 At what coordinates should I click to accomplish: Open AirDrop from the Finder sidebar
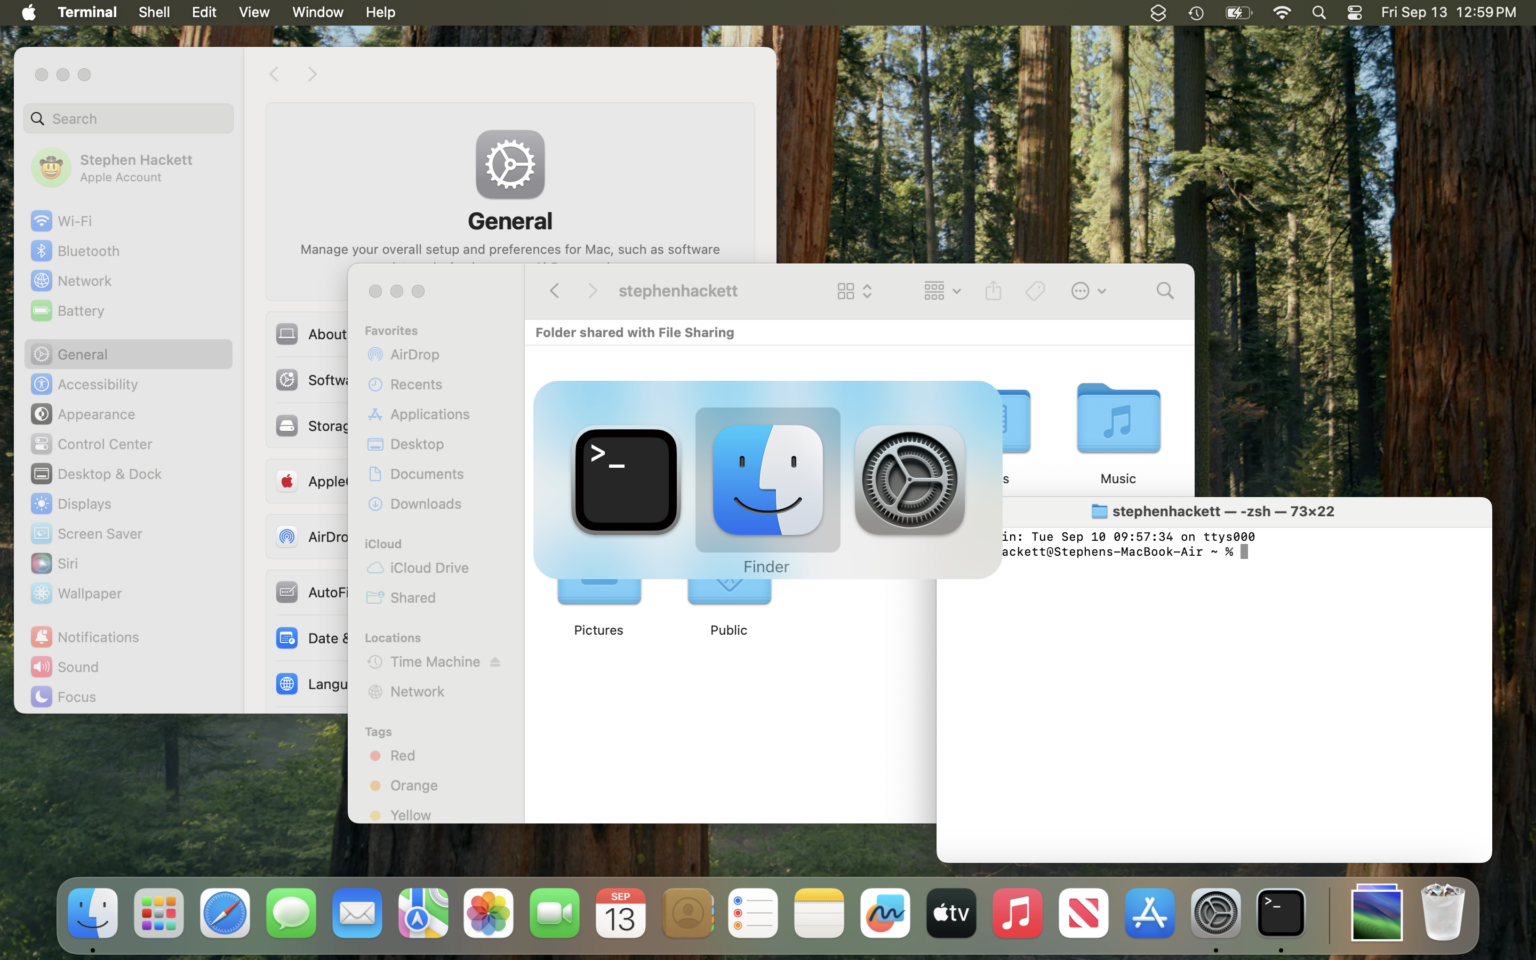[414, 354]
